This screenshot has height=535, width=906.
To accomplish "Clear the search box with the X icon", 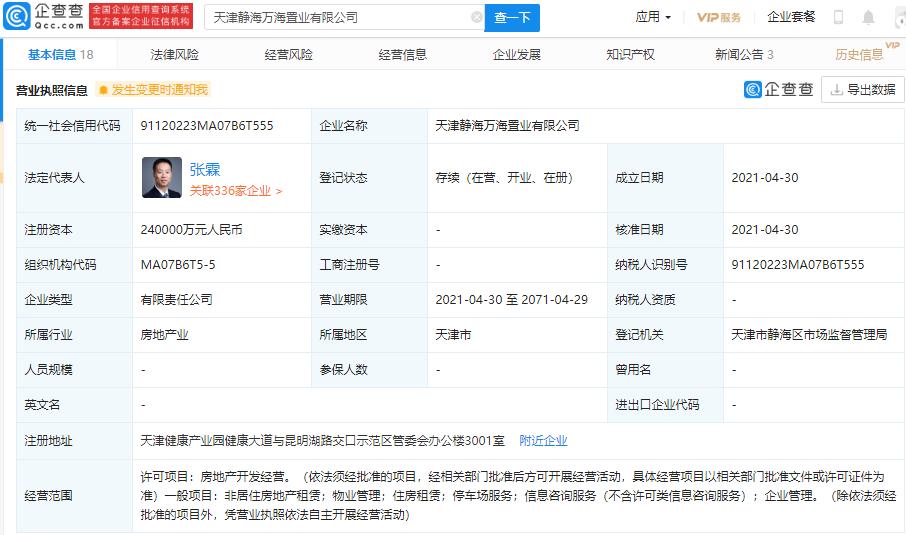I will click(477, 17).
